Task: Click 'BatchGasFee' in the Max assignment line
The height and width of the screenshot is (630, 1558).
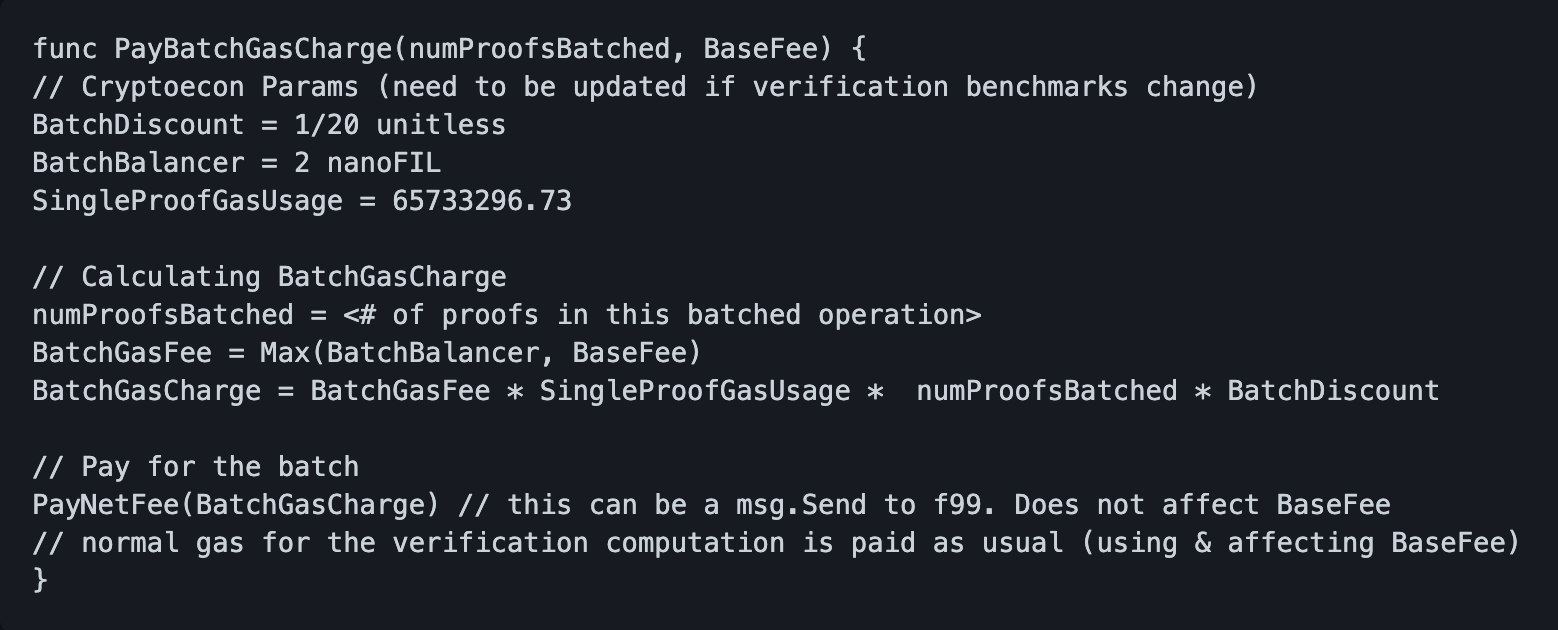Action: click(122, 353)
